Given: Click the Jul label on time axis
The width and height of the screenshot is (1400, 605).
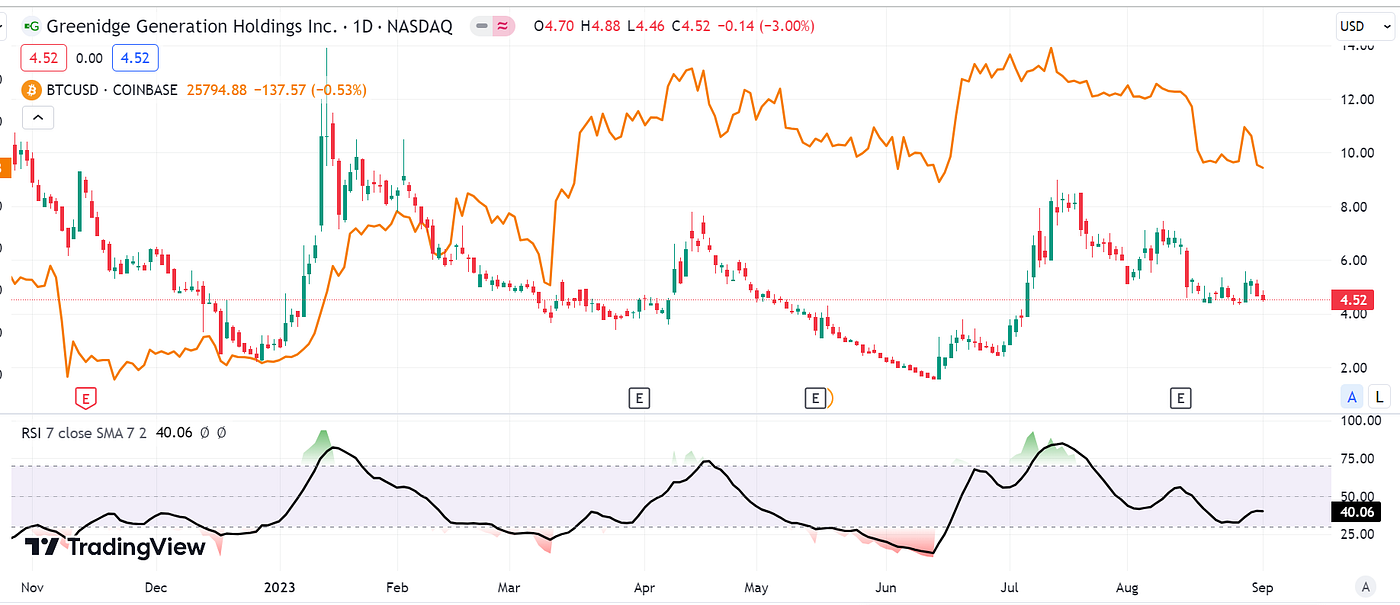Looking at the screenshot, I should (1010, 588).
